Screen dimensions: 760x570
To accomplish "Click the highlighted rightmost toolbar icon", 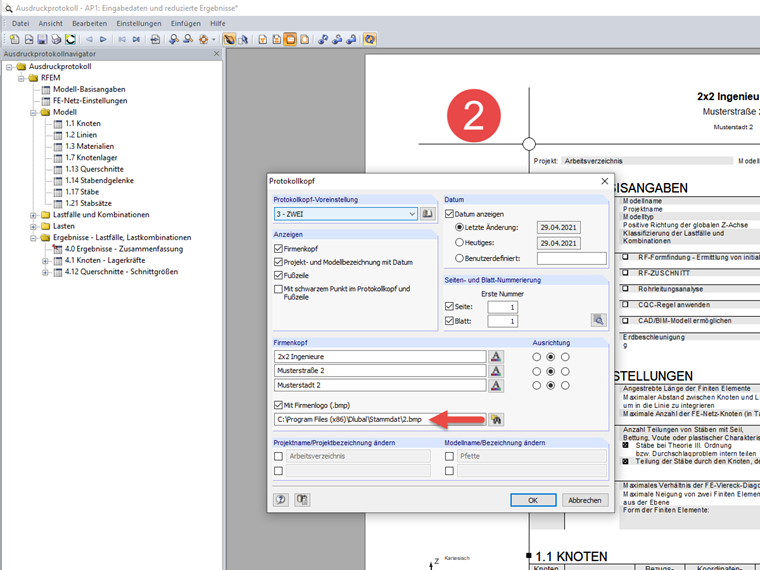I will (x=369, y=39).
